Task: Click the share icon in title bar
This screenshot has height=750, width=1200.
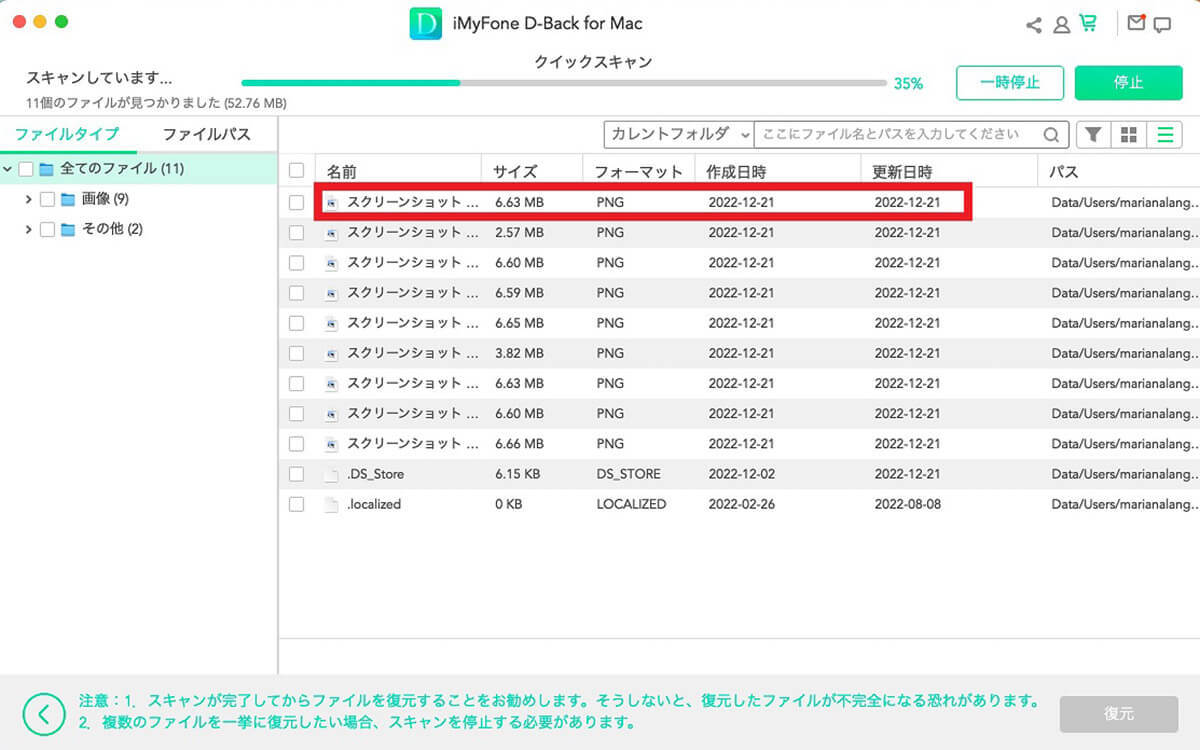Action: 1034,25
